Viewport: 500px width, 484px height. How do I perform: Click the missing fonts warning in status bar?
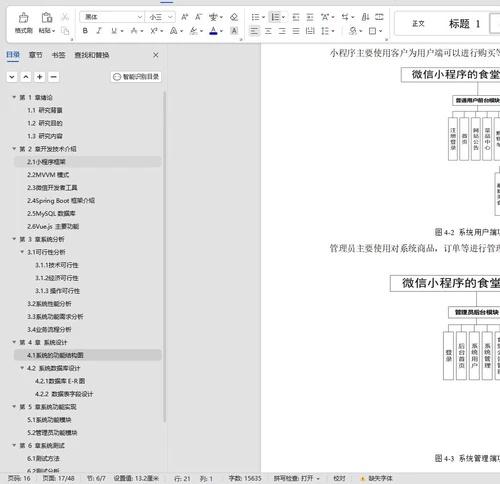tap(377, 478)
